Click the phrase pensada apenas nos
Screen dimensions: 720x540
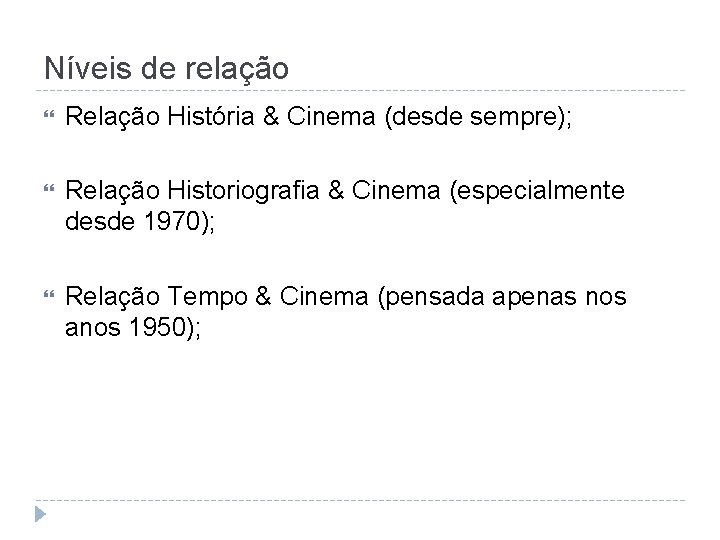click(x=503, y=298)
